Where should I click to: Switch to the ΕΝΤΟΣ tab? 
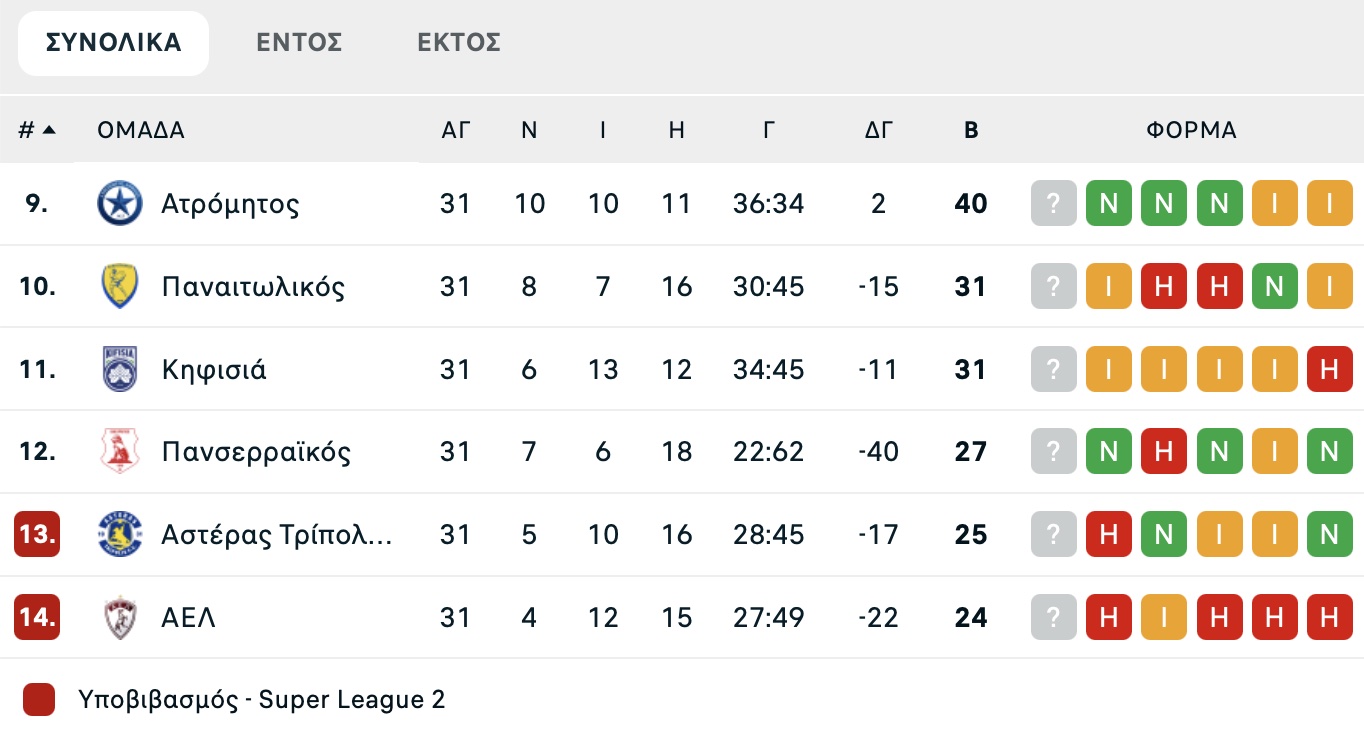[299, 43]
